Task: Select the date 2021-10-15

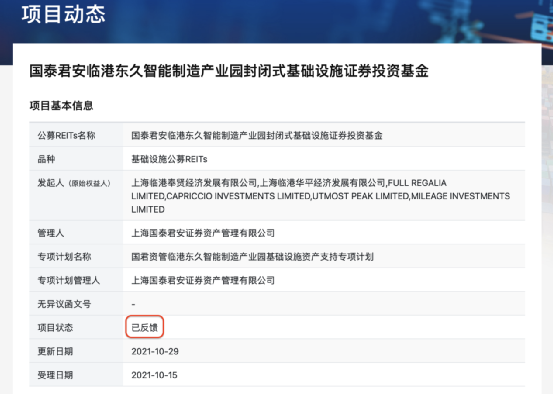Action: [154, 375]
